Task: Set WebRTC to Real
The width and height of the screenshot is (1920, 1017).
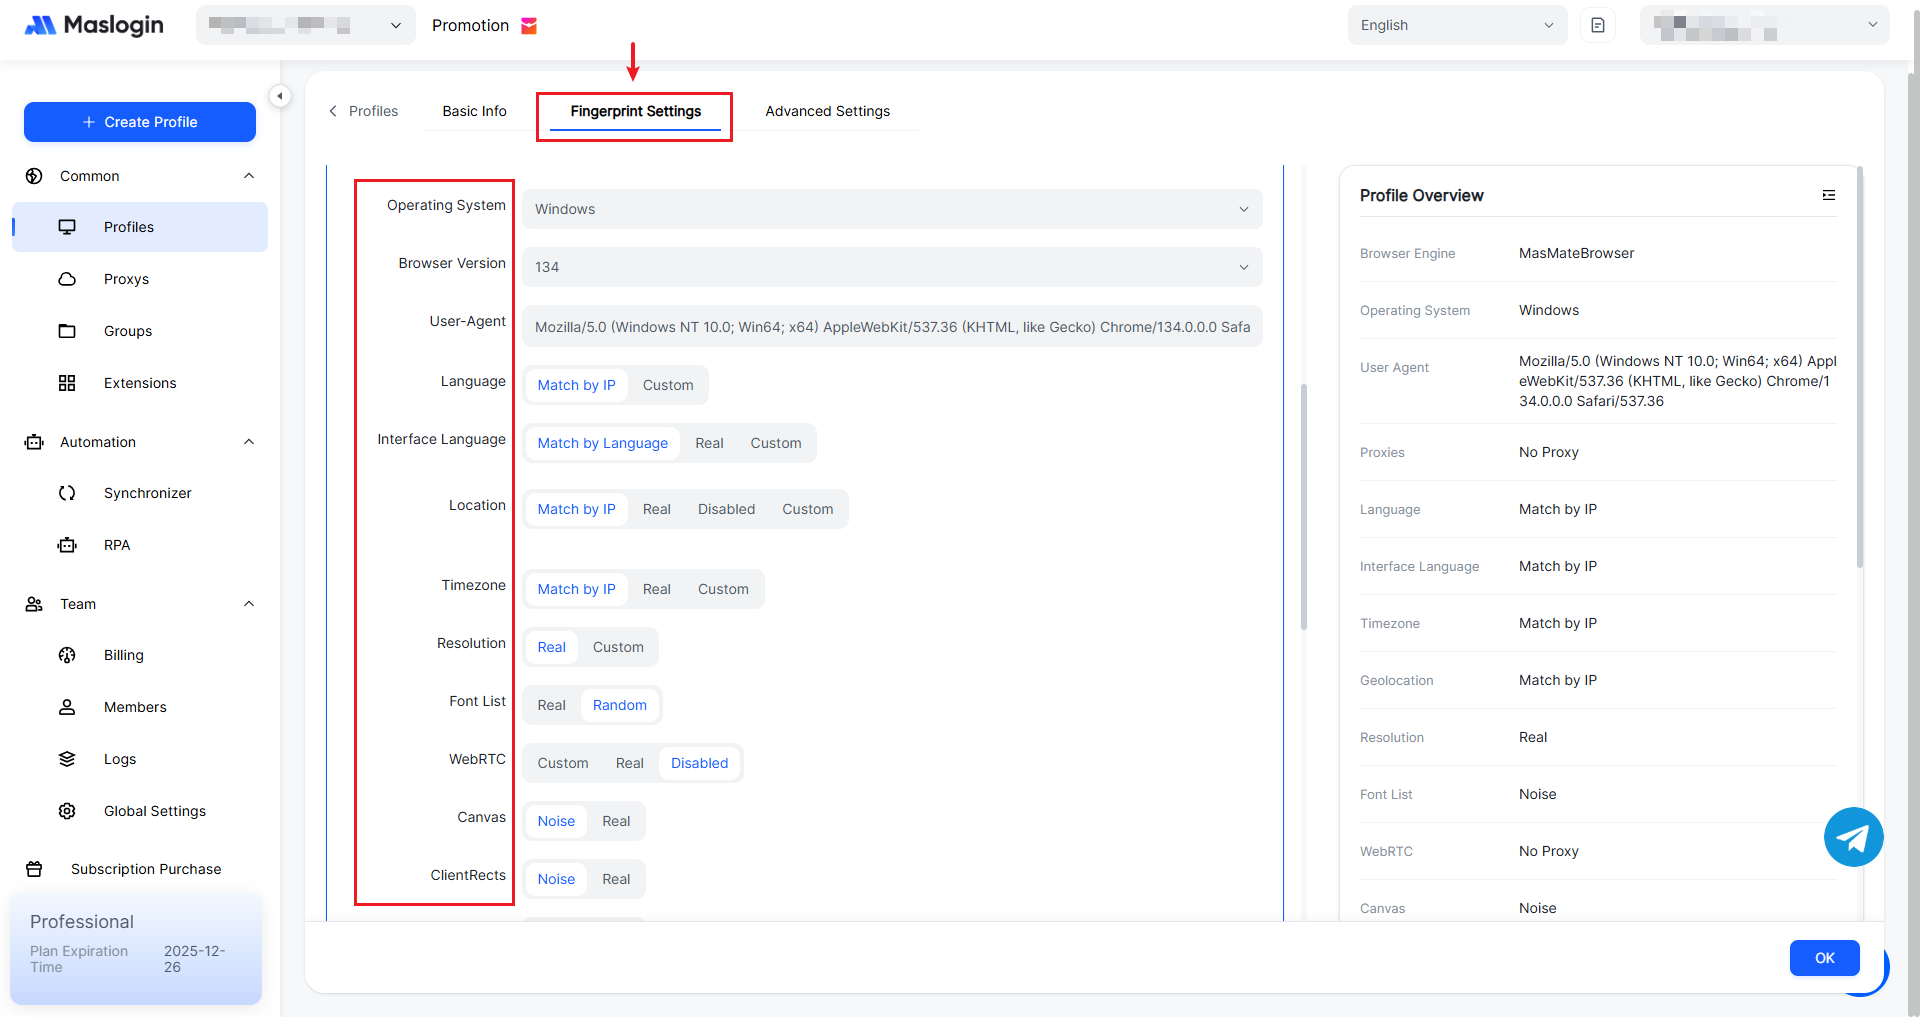Action: coord(629,763)
